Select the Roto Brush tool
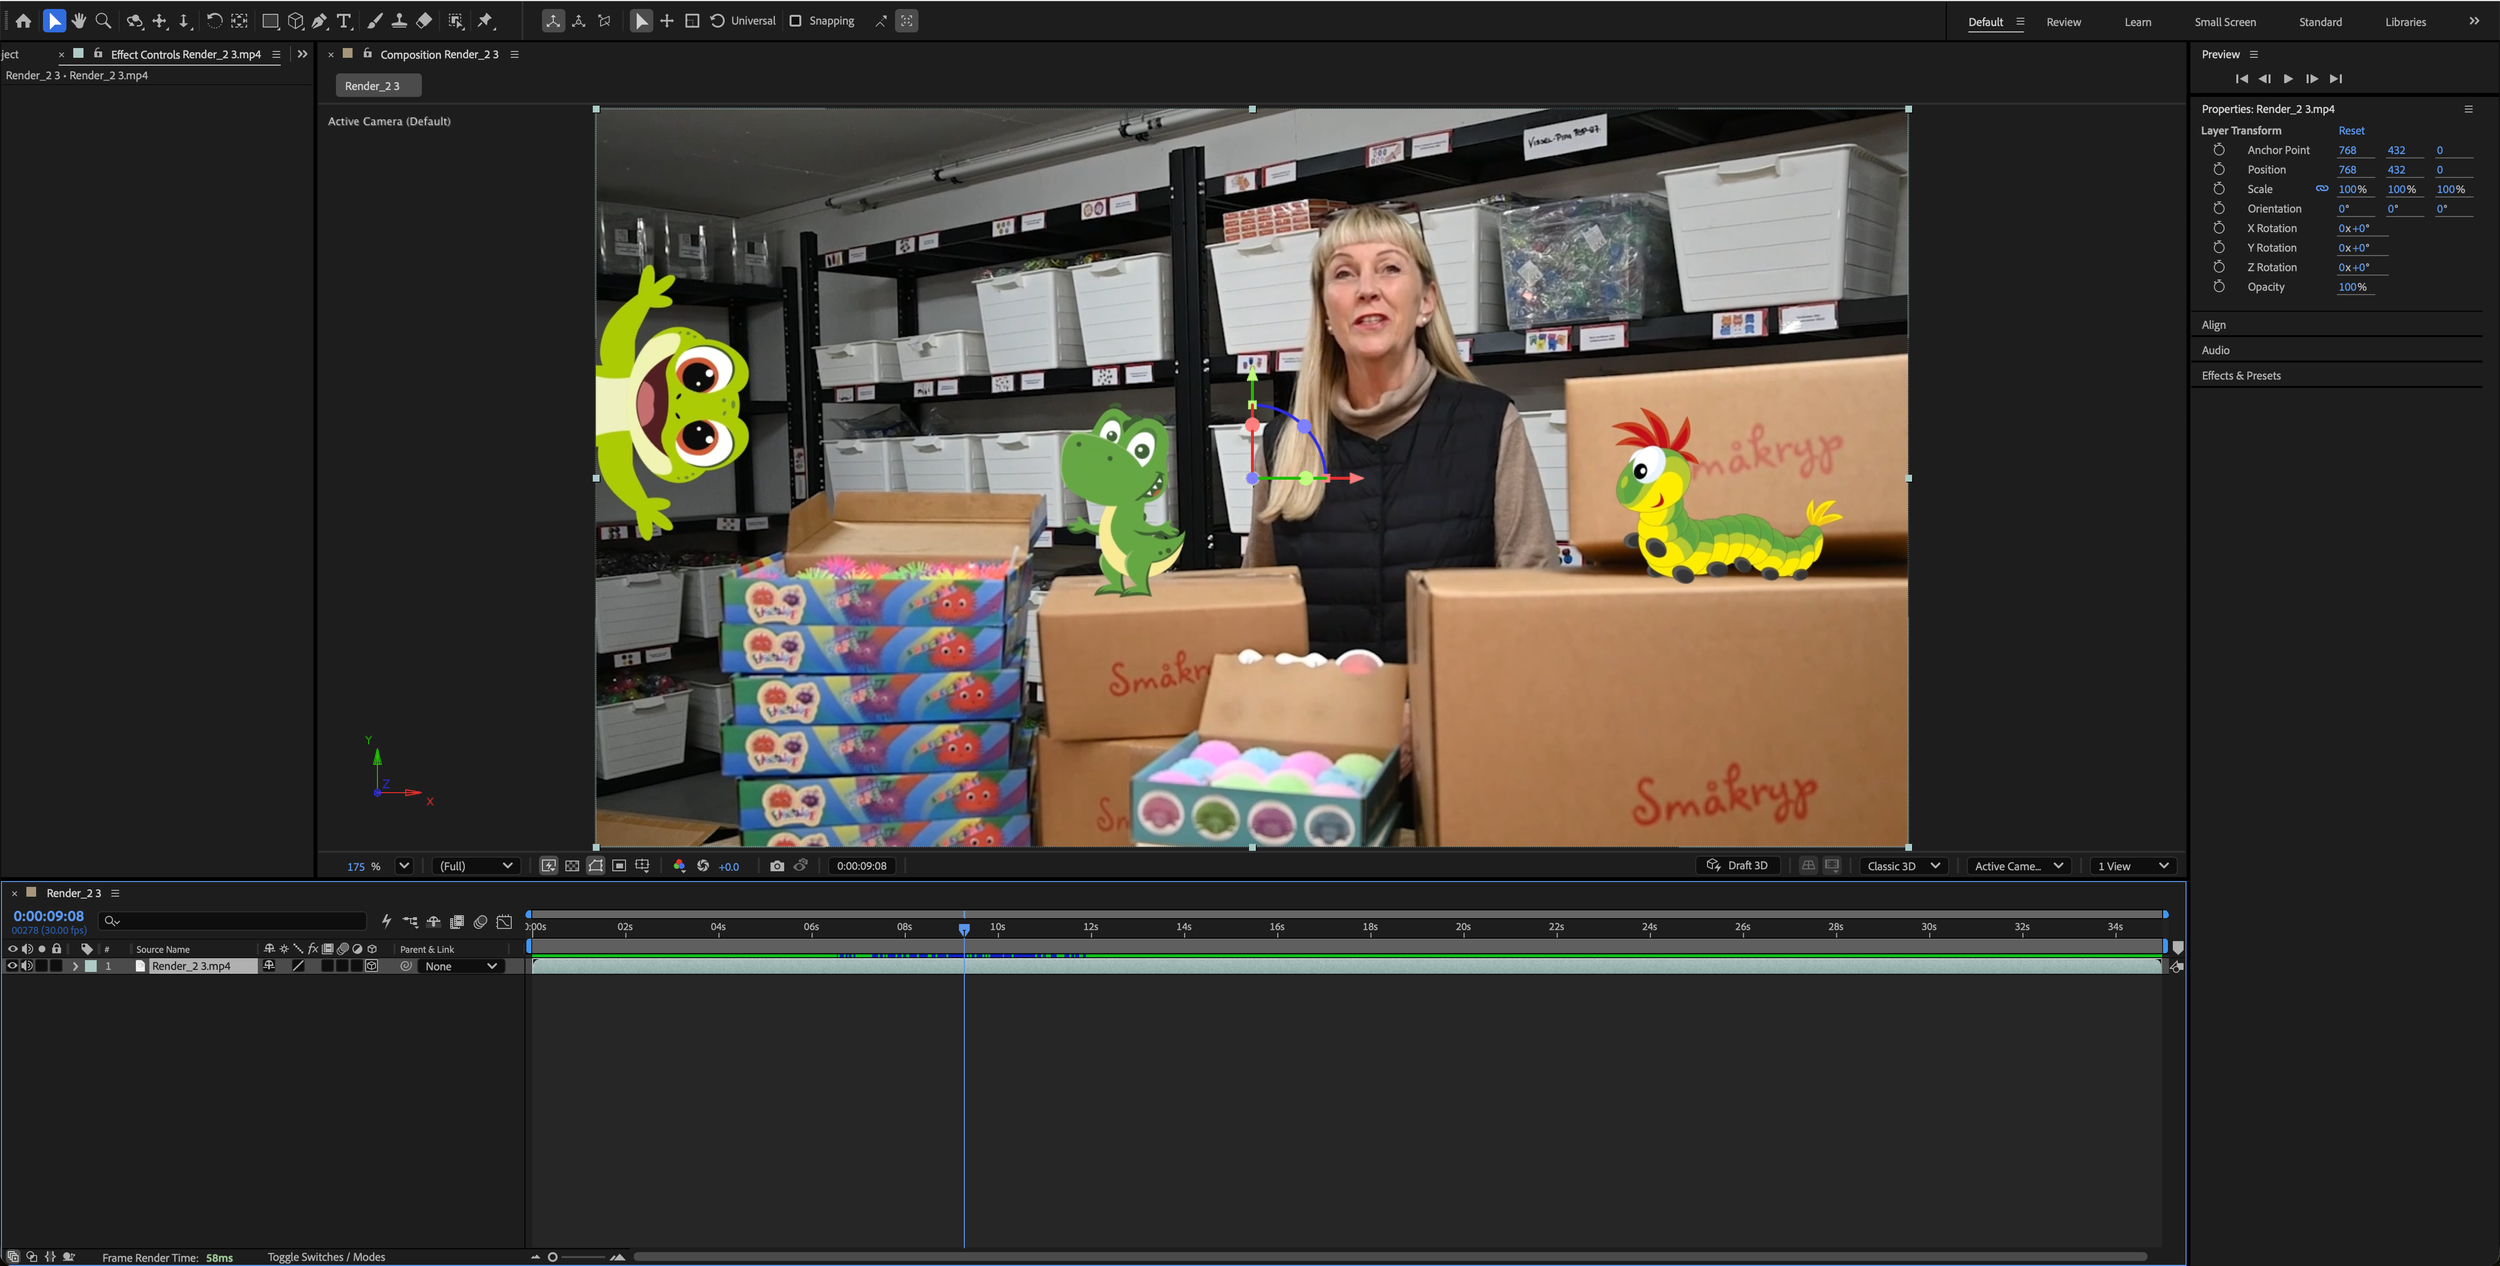The height and width of the screenshot is (1266, 2500). point(456,21)
